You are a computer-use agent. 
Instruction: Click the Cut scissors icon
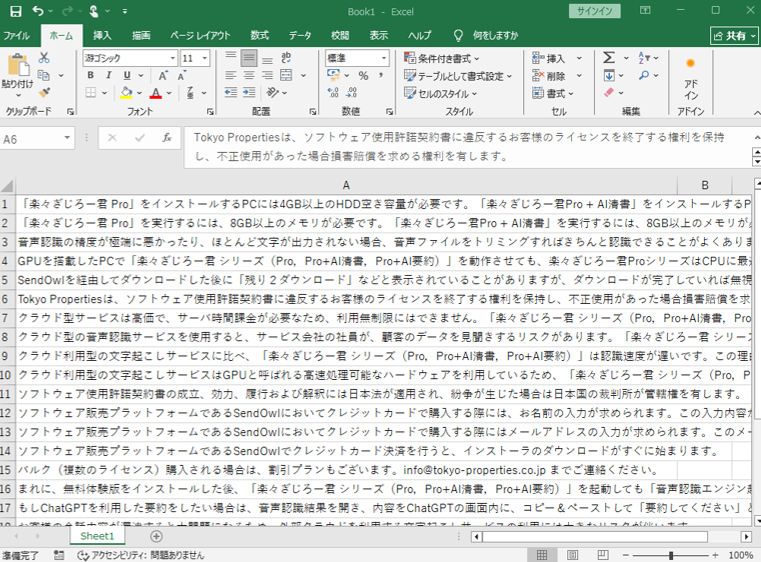[44, 58]
